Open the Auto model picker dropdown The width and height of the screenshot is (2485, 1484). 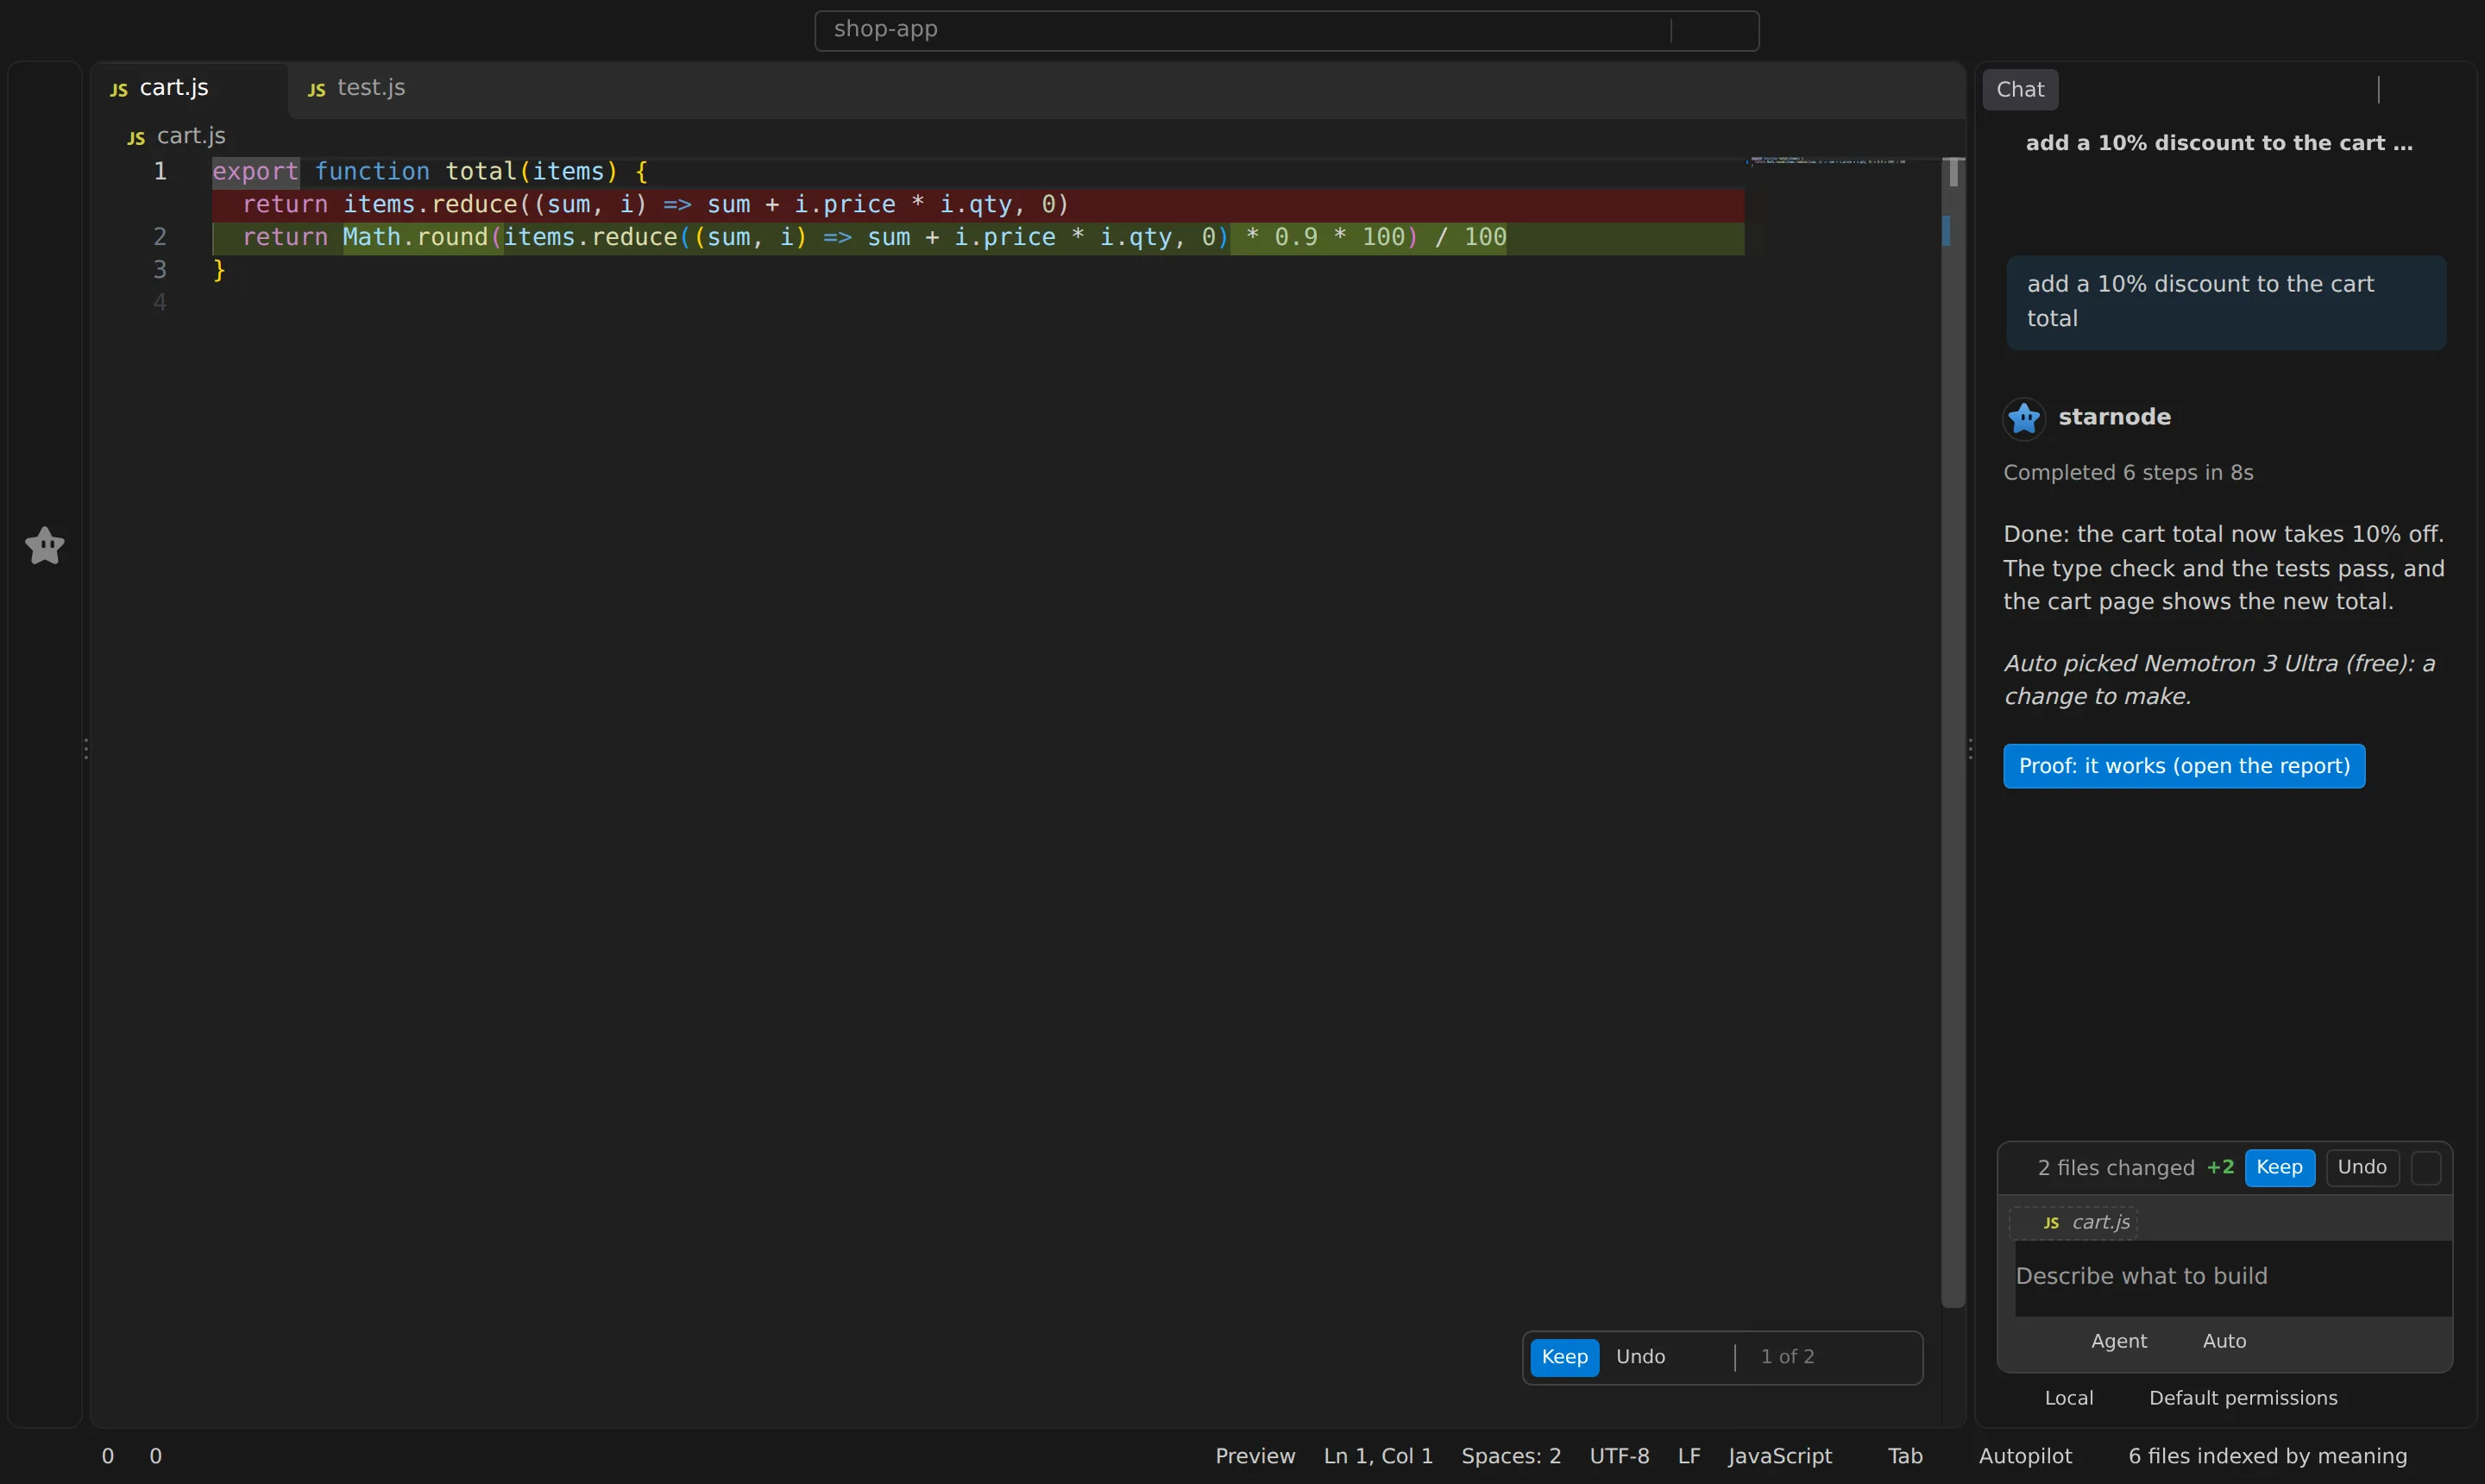click(x=2224, y=1341)
